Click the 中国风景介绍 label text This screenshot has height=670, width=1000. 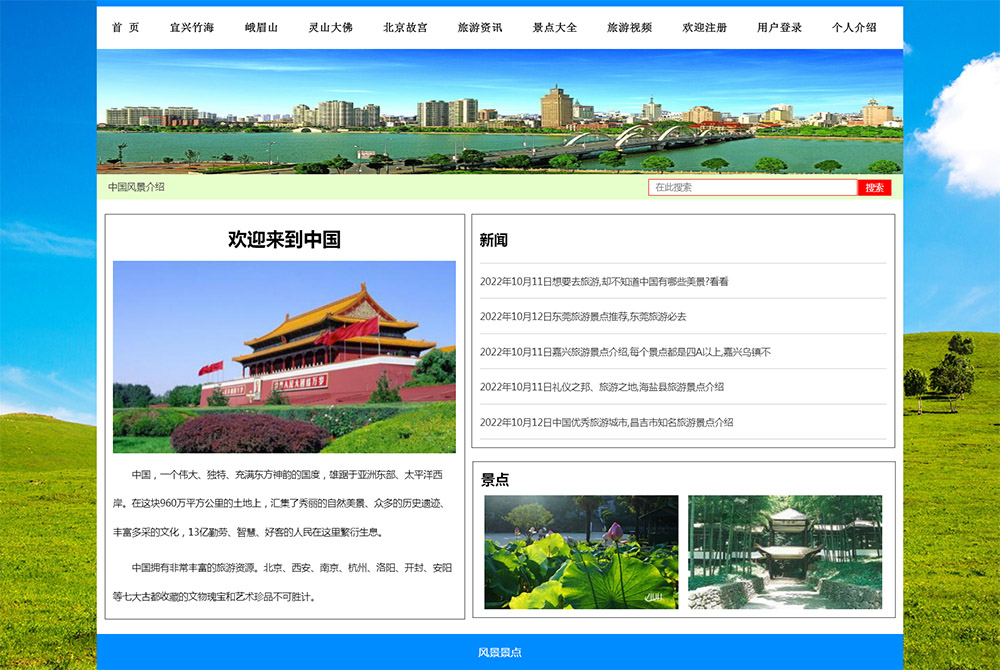[136, 187]
